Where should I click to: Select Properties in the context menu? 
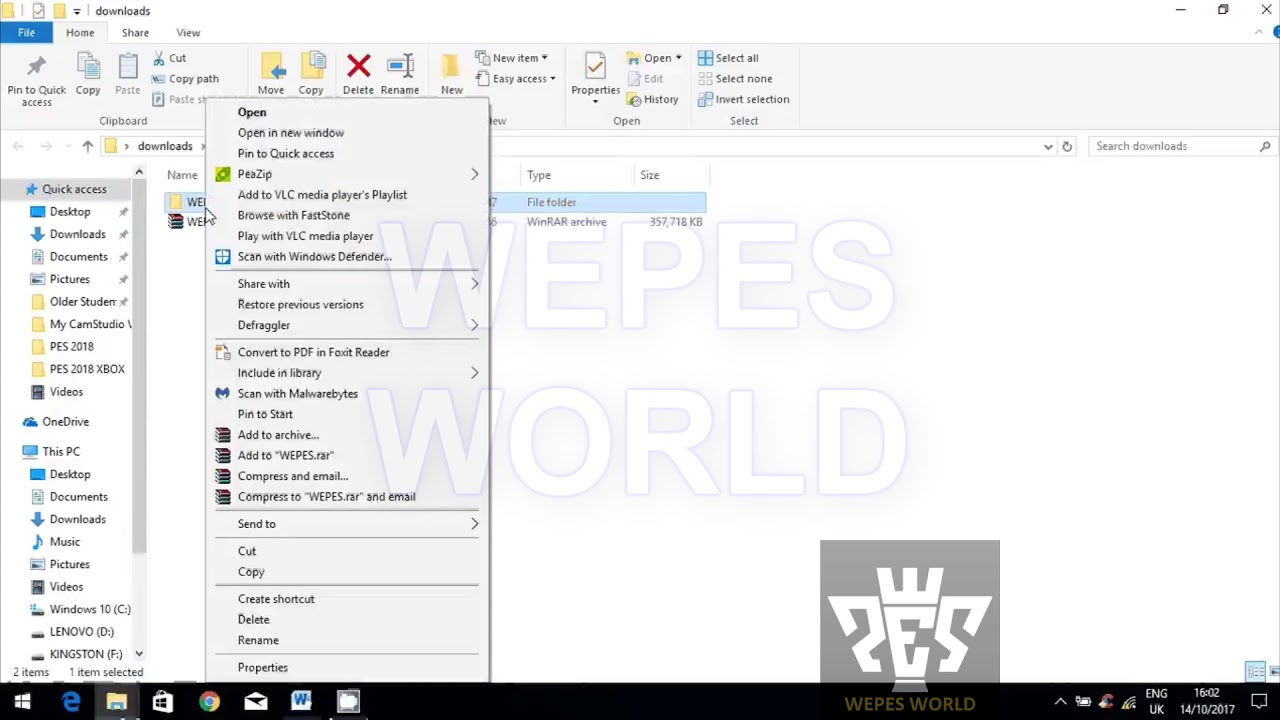coord(263,668)
